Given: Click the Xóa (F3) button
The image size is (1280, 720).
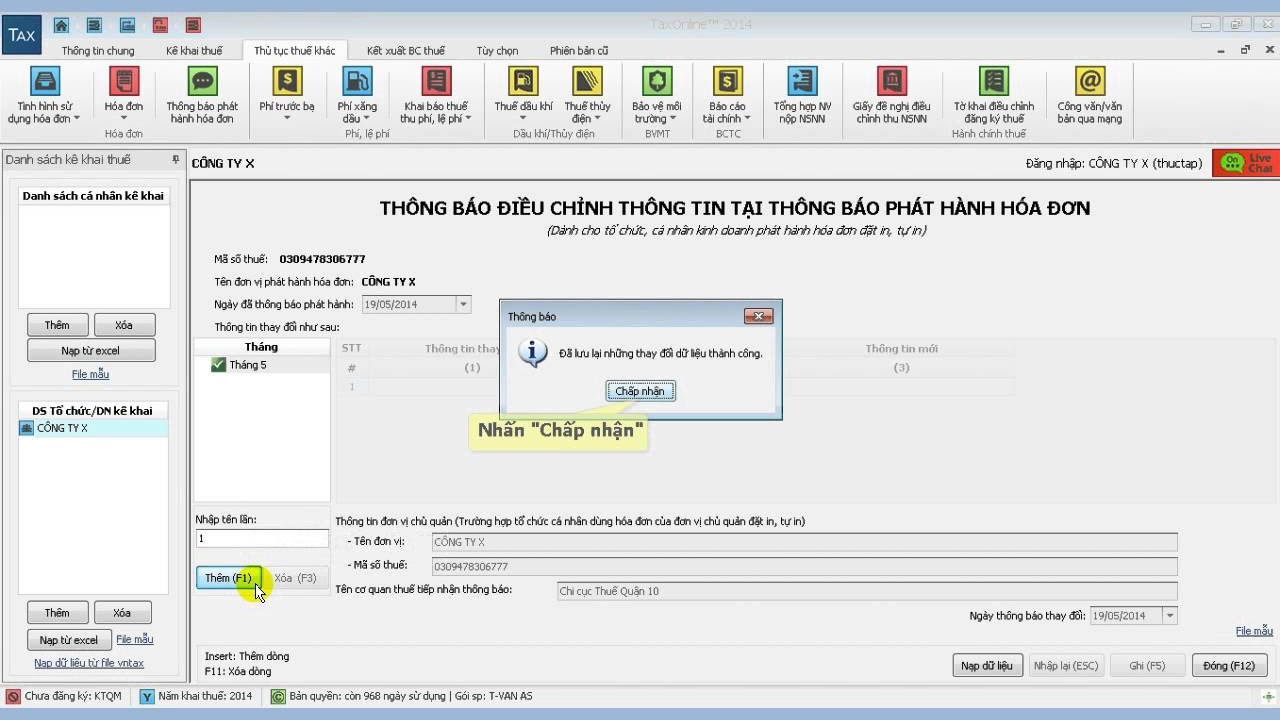Looking at the screenshot, I should [x=295, y=578].
